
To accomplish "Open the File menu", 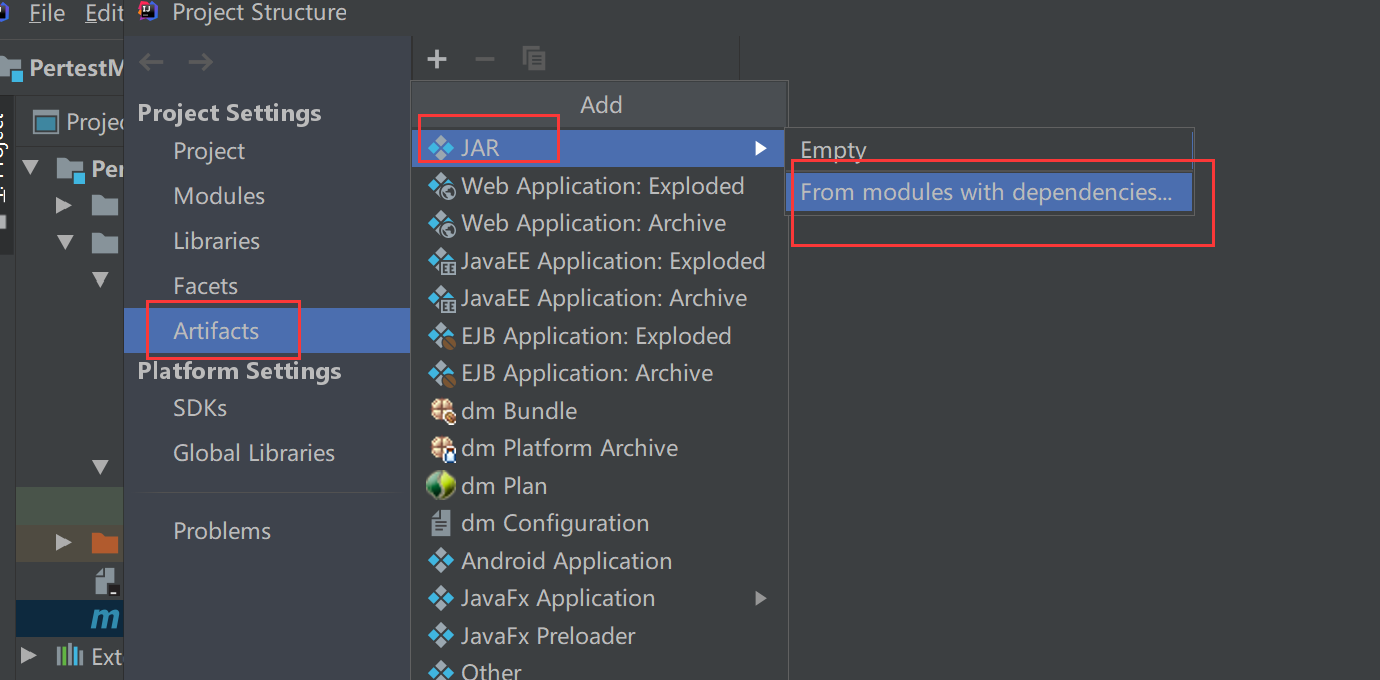I will coord(47,13).
